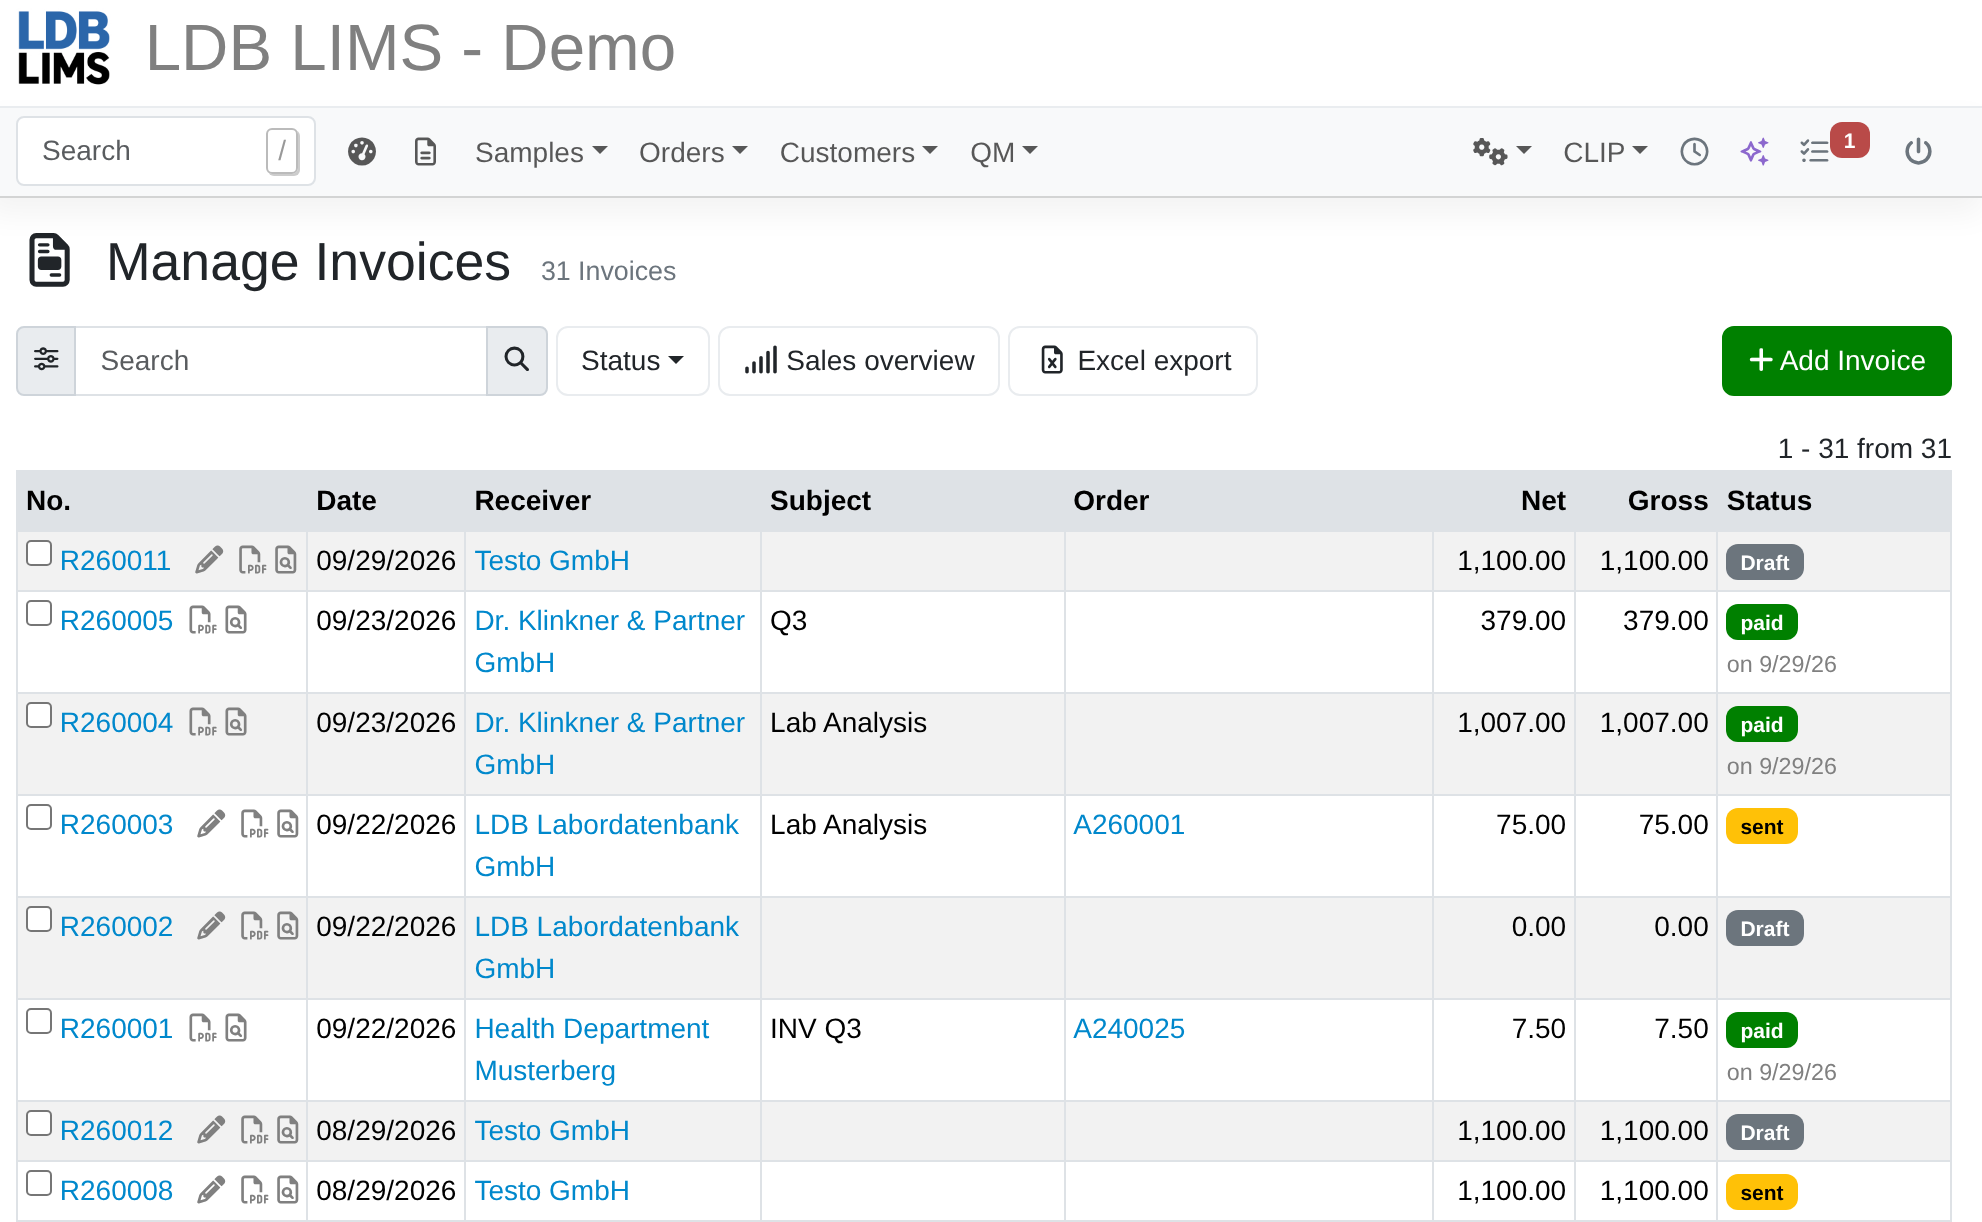The image size is (1982, 1222).
Task: Preview invoice R260004 document
Action: (x=236, y=722)
